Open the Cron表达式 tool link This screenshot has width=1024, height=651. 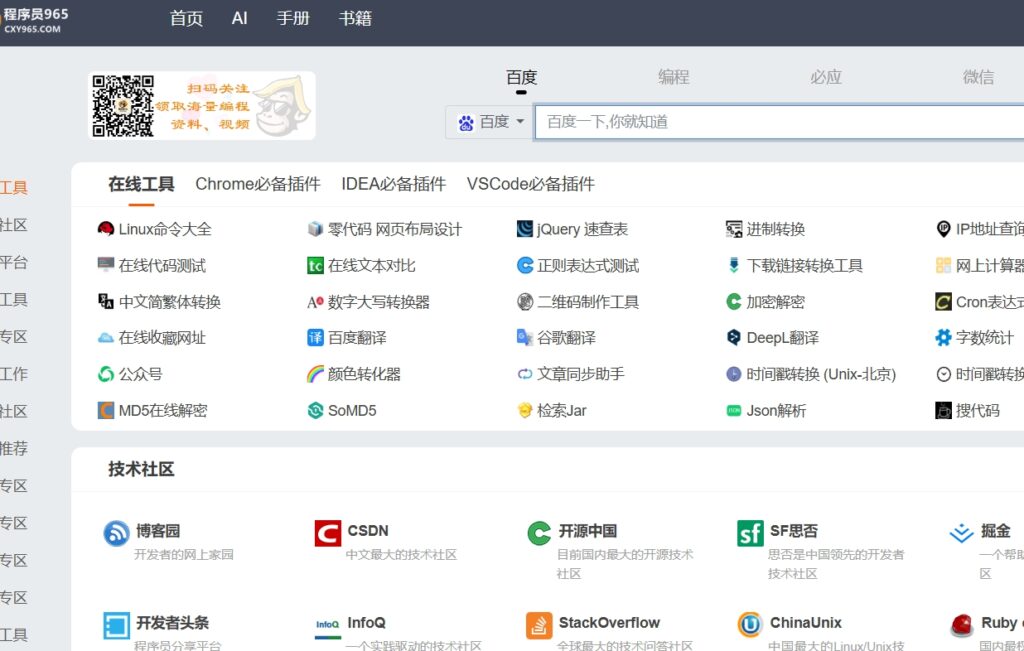pos(989,302)
